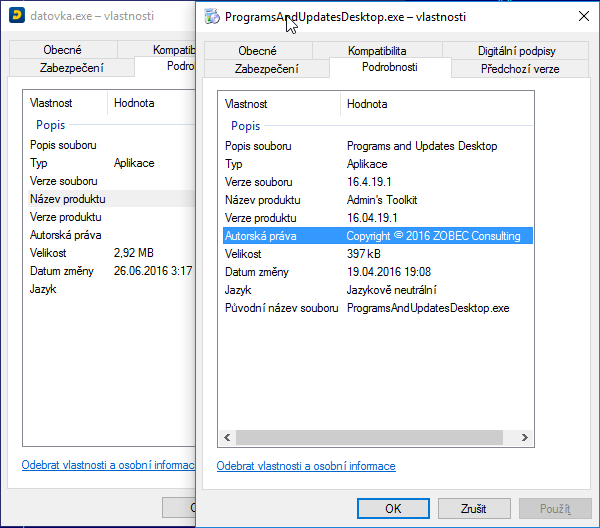600x528 pixels.
Task: Select the Typ row in ProgramsAndUpdatesDesktop window
Action: coord(378,164)
